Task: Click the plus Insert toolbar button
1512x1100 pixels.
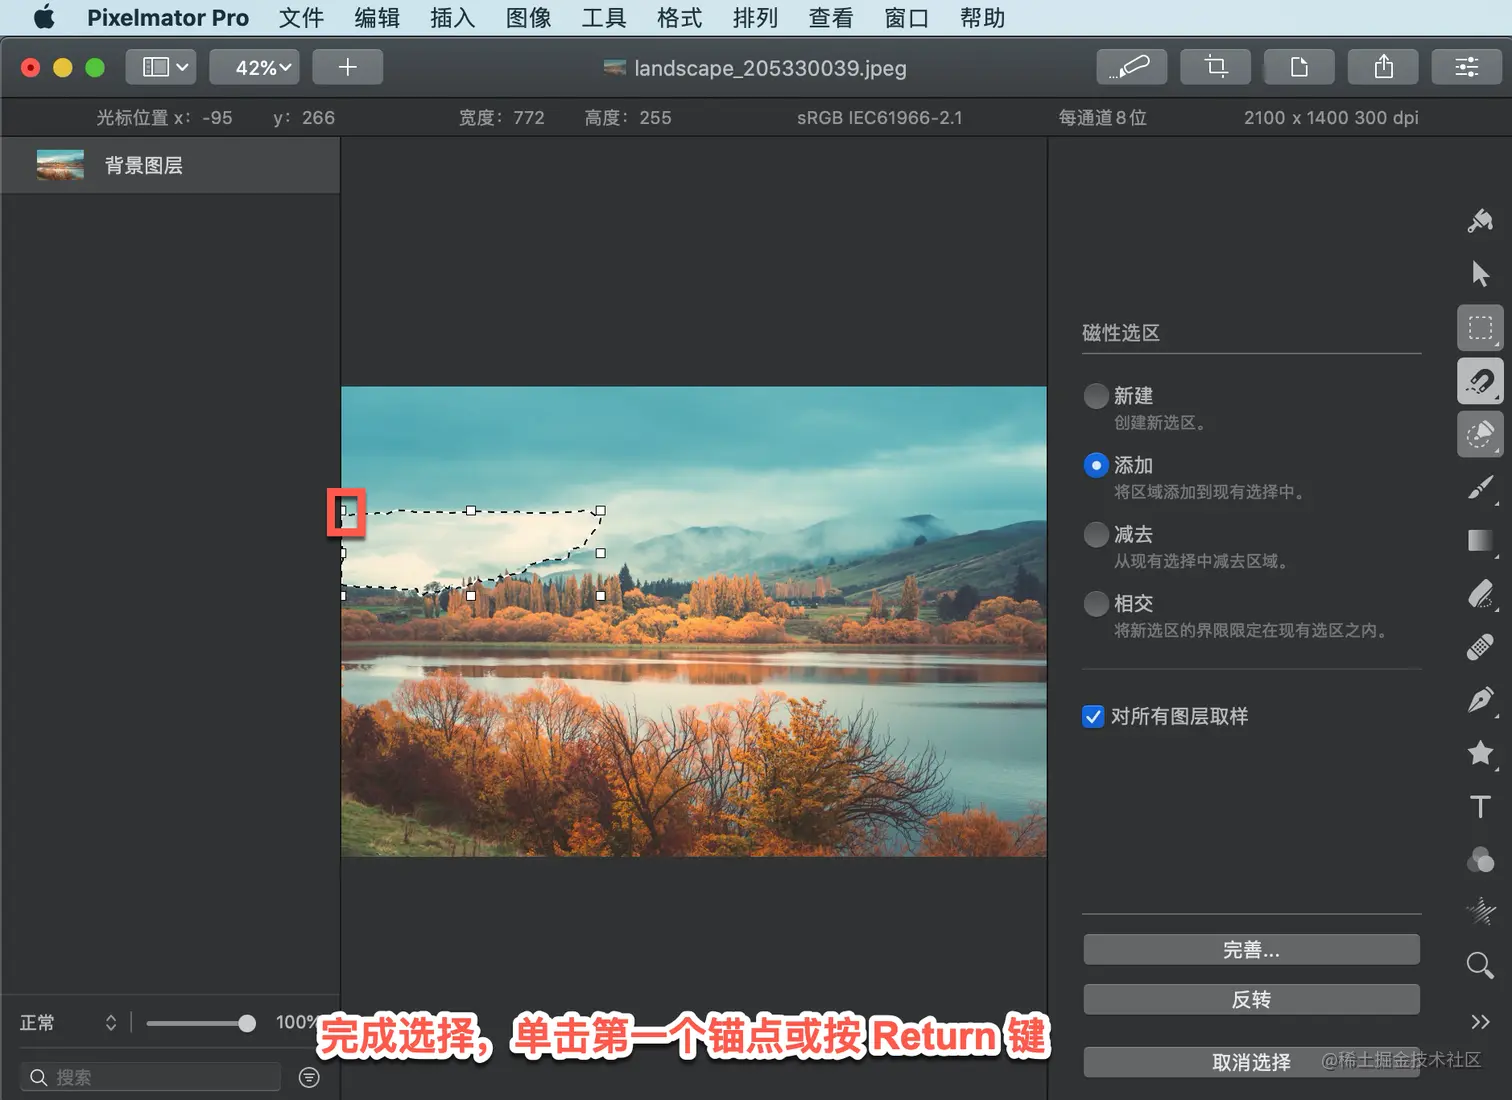Action: coord(348,67)
